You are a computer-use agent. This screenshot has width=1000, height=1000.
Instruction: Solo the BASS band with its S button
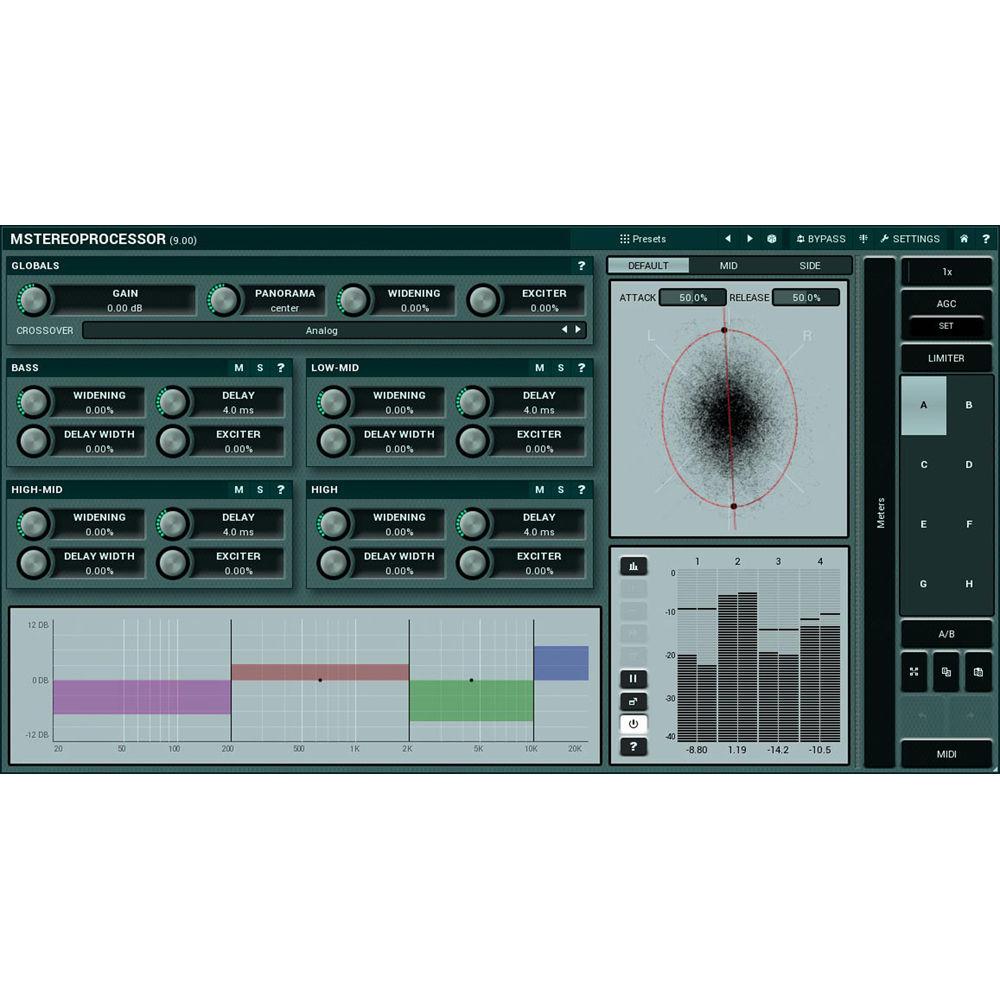tap(258, 367)
